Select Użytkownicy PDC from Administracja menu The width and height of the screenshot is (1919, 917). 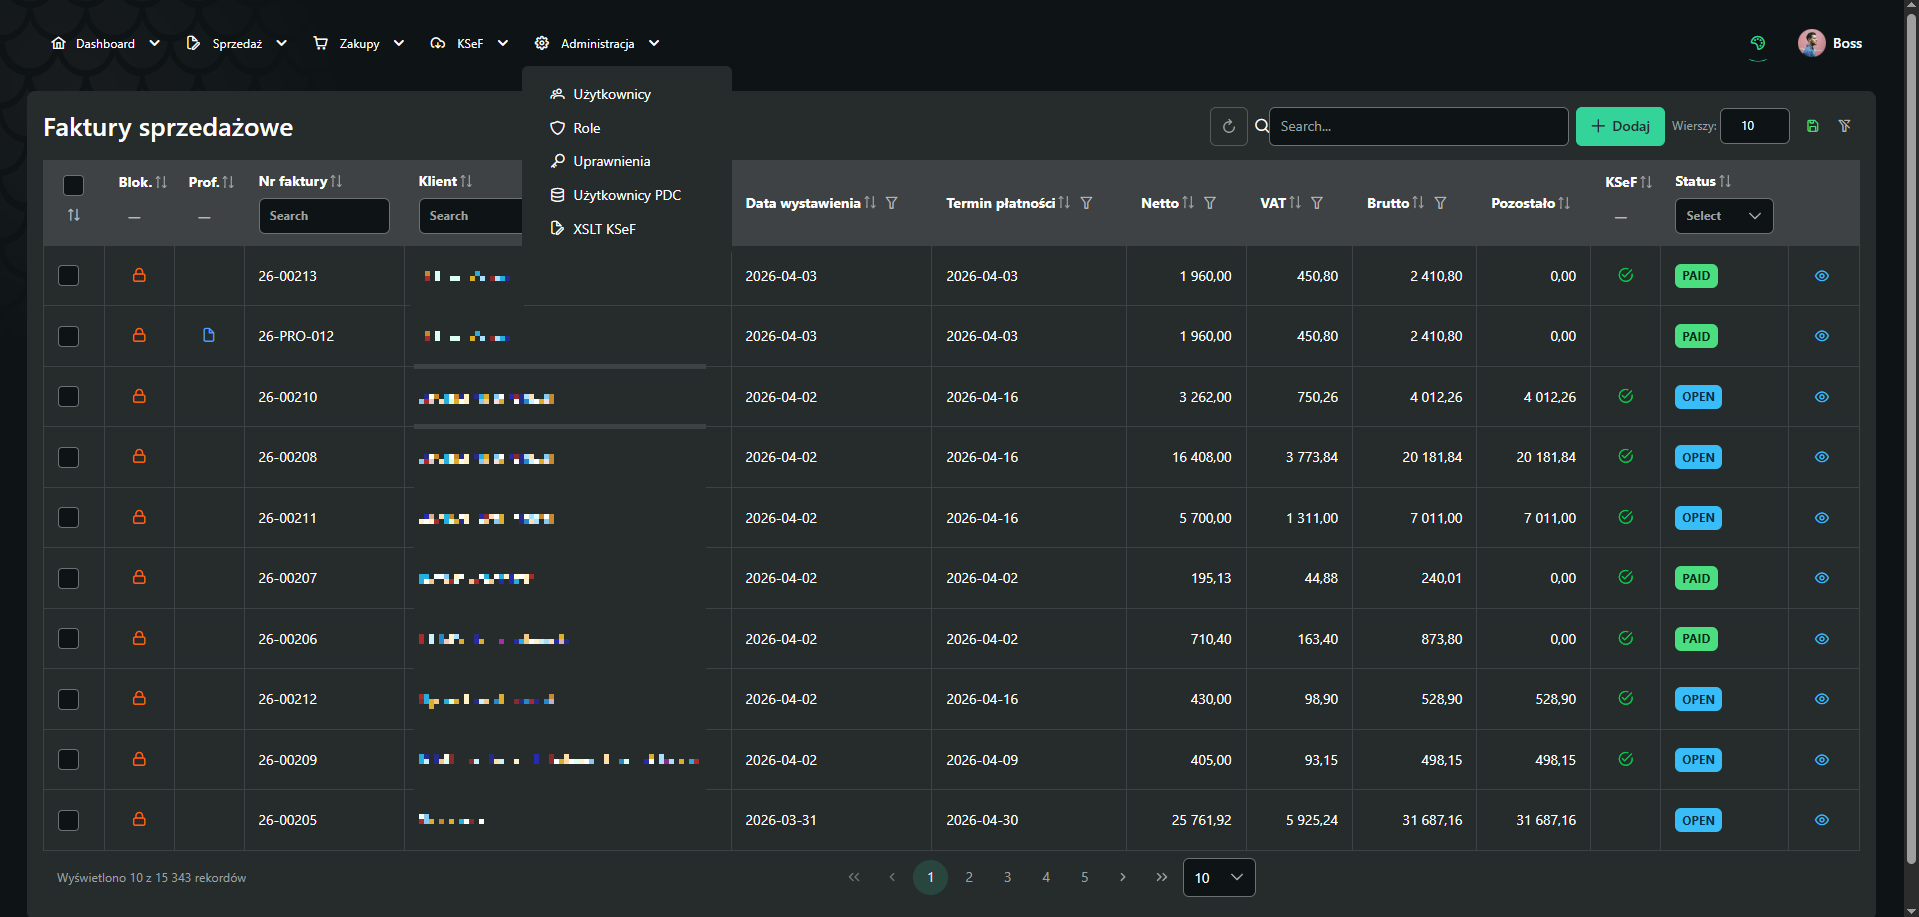pos(625,195)
